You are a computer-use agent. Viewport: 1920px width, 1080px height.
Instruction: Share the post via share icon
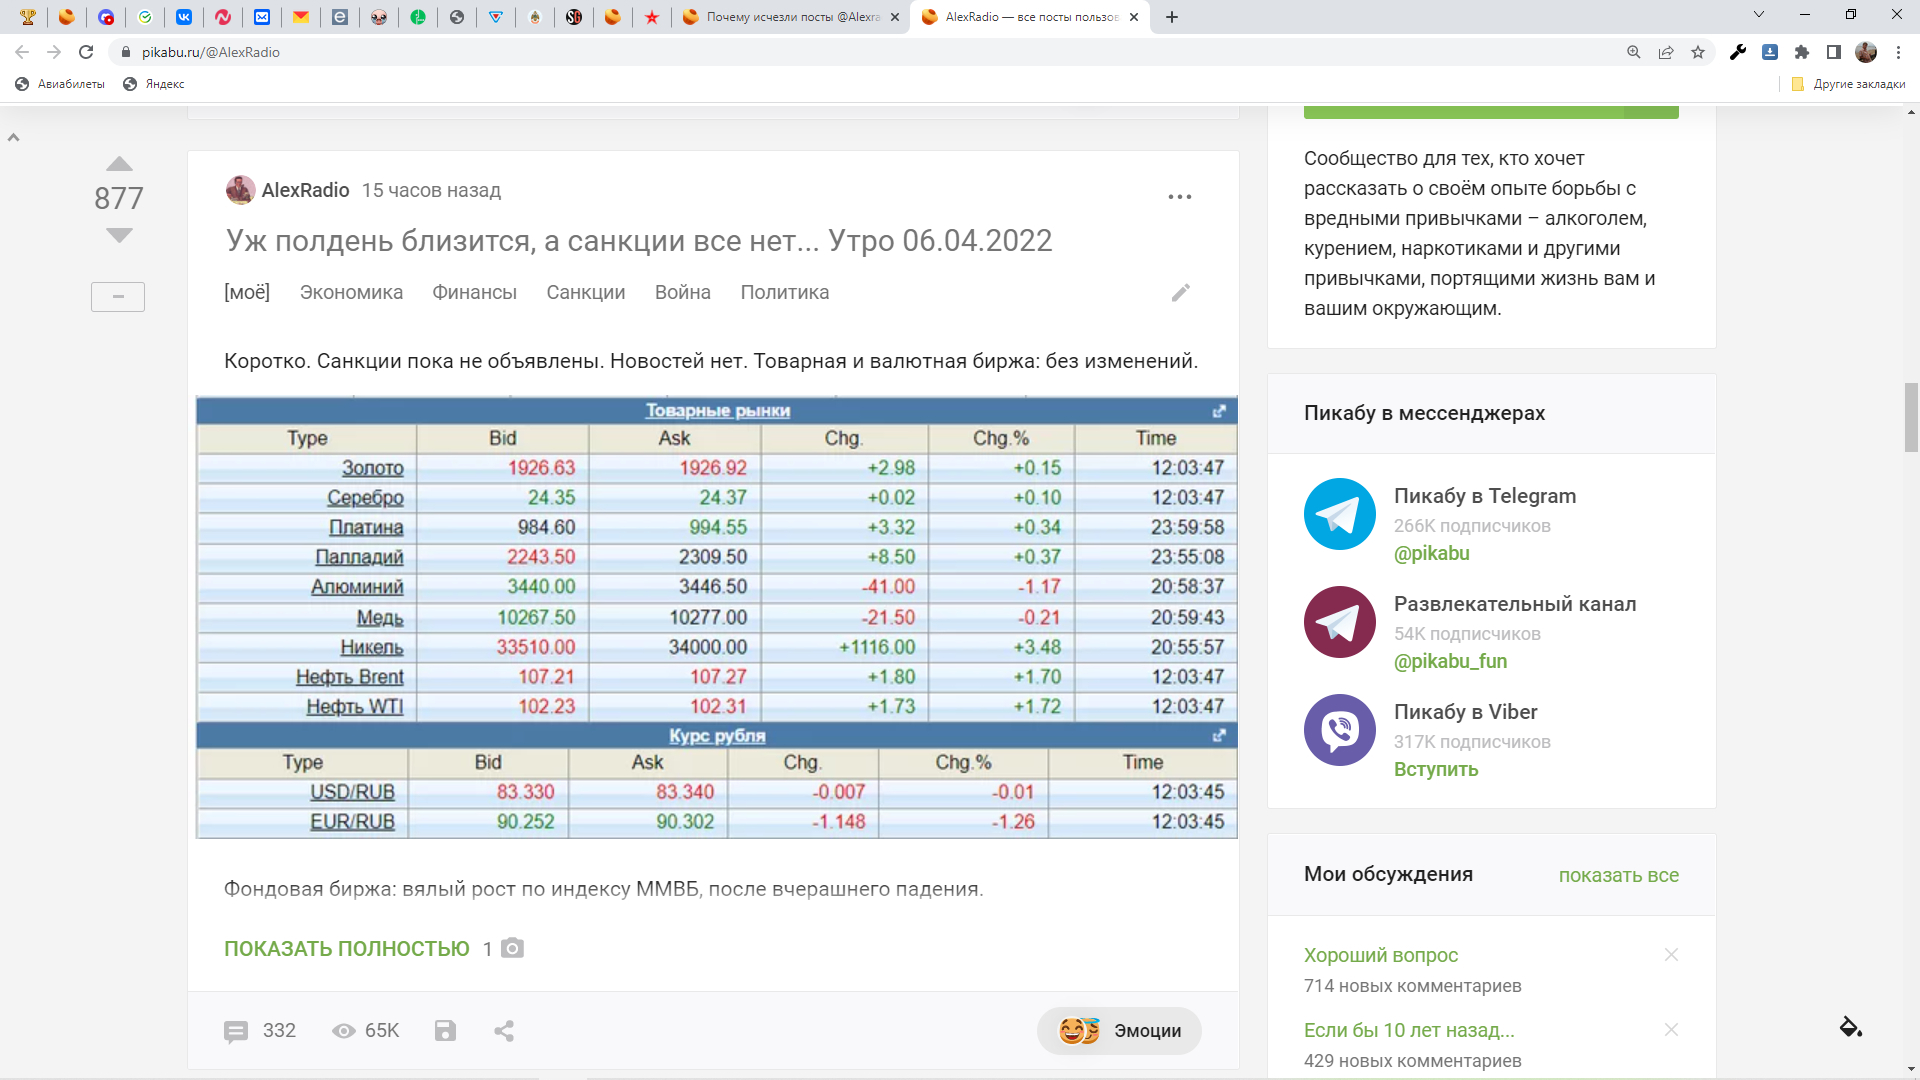point(504,1031)
